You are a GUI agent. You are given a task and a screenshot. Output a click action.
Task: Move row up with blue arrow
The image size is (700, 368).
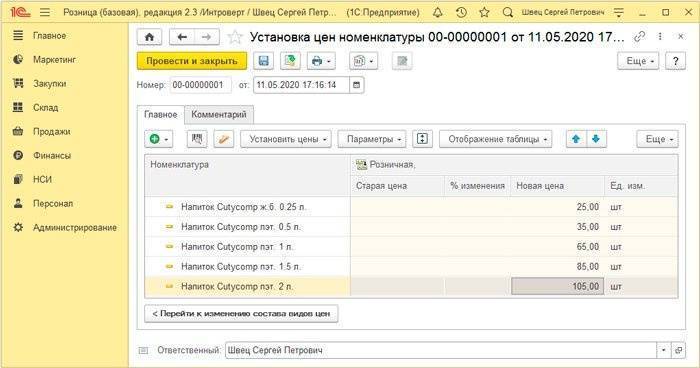[576, 139]
